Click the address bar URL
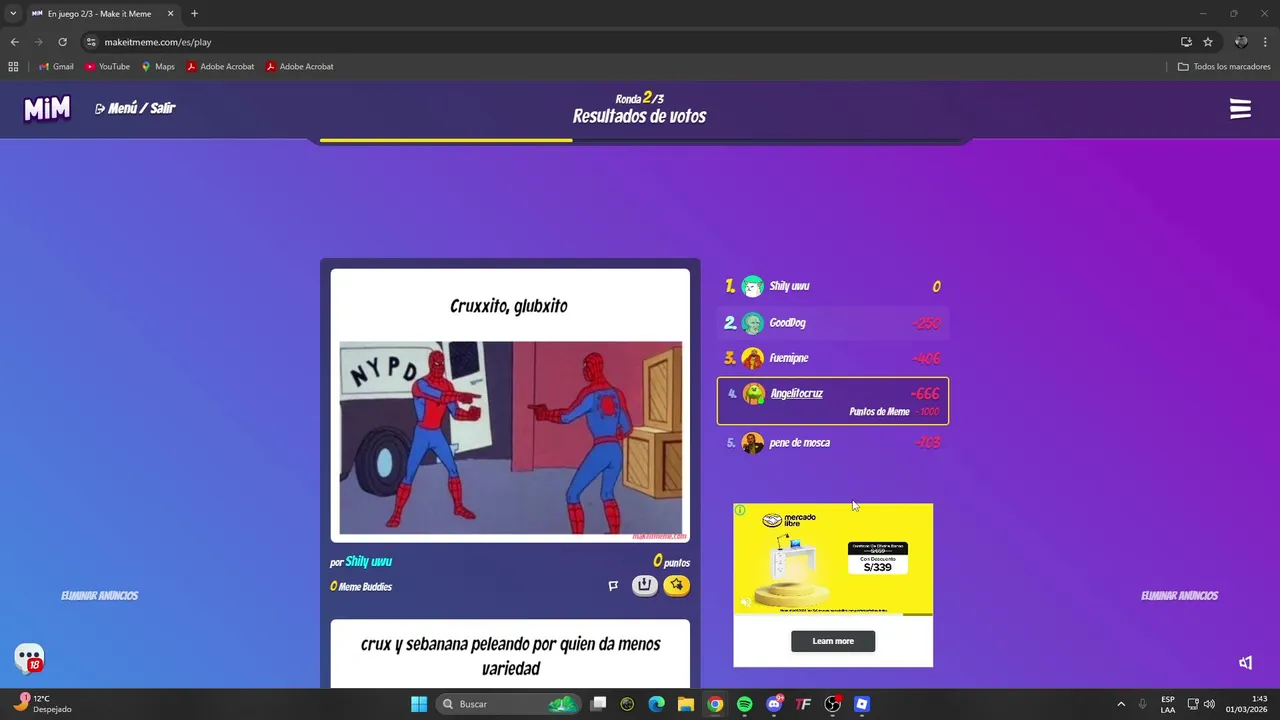 point(158,42)
